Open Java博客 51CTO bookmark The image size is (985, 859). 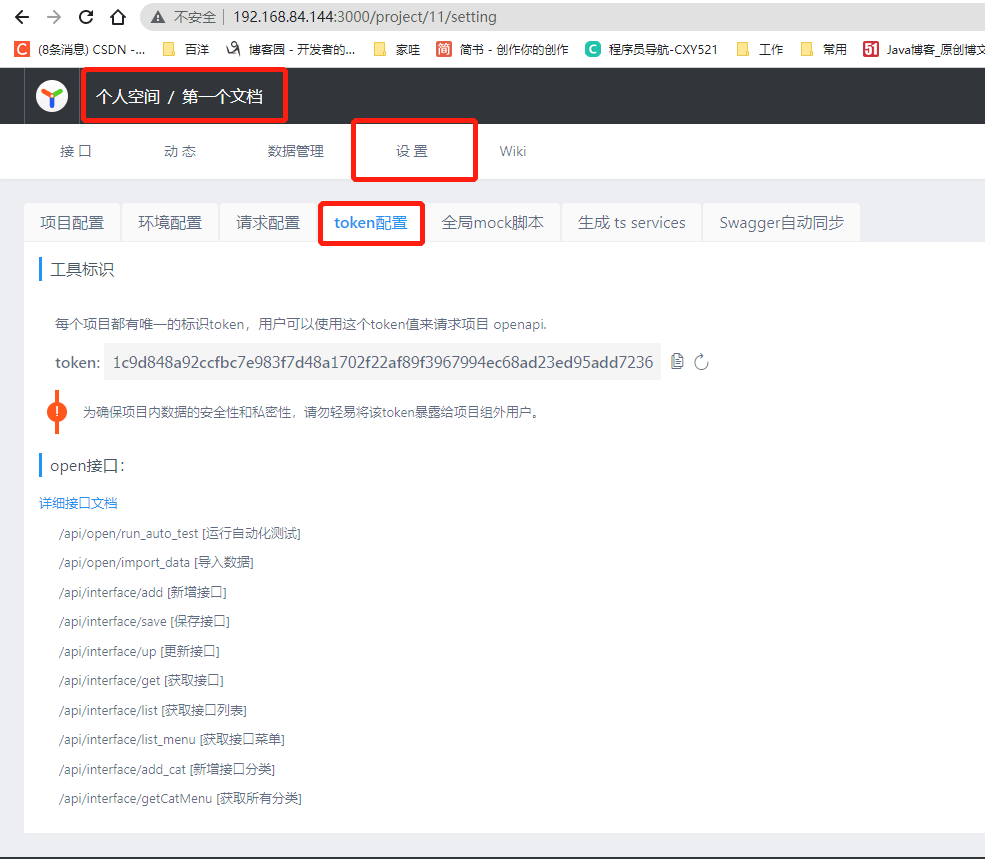[923, 49]
